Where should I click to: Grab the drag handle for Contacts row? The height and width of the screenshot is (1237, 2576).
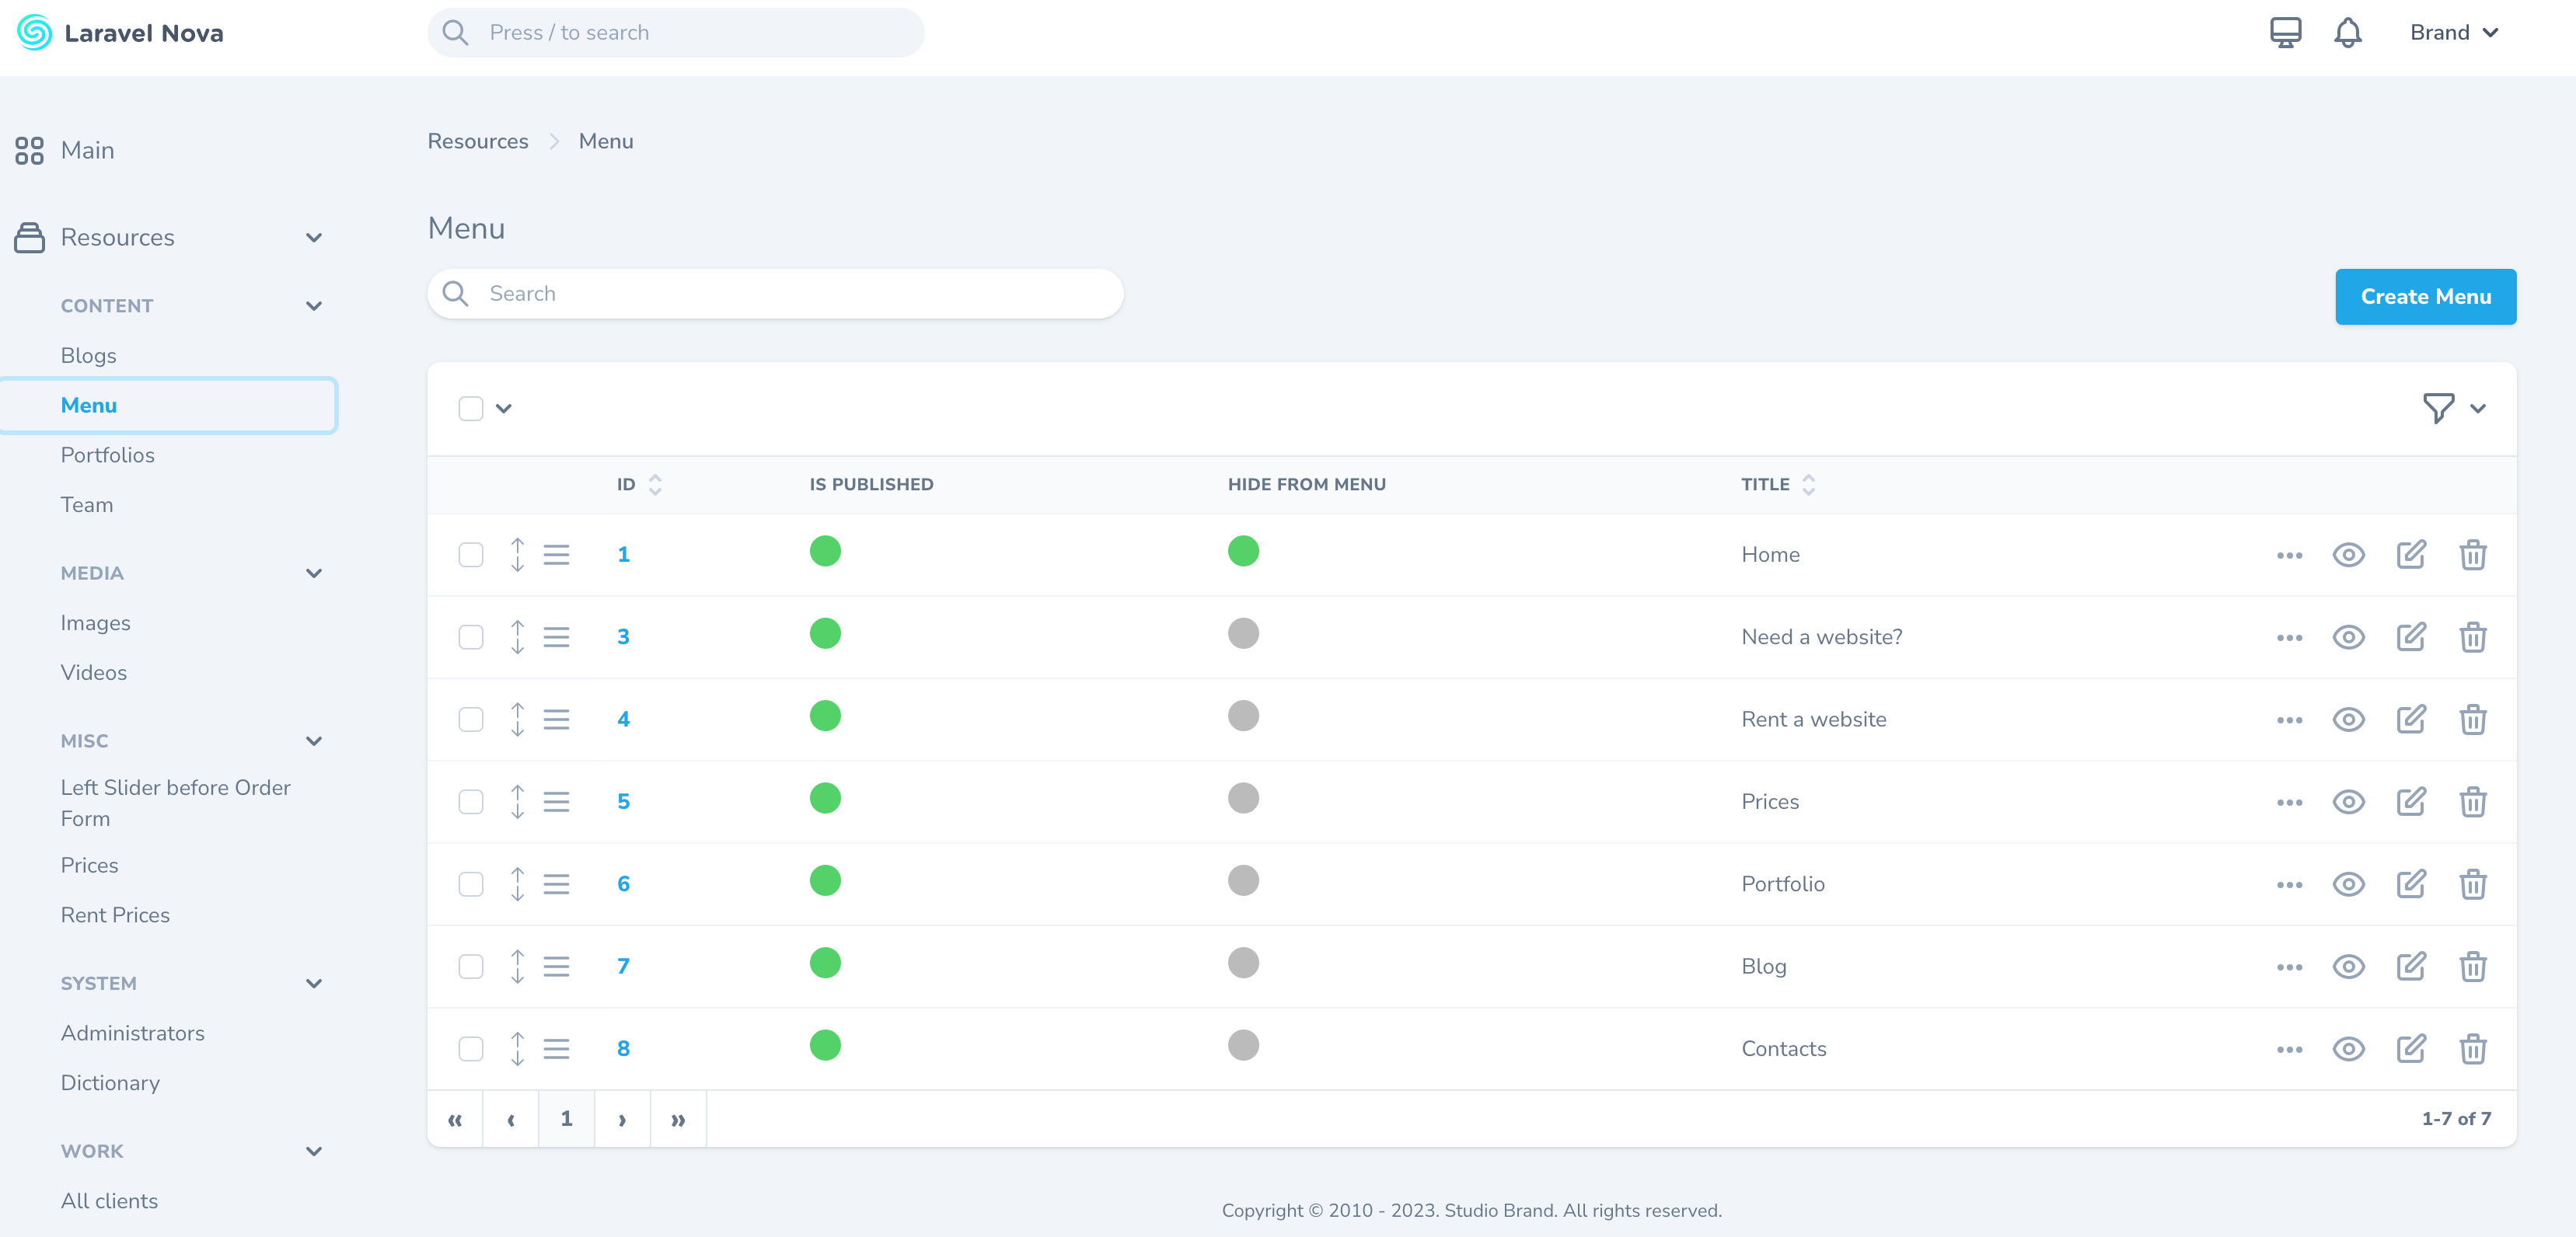tap(557, 1049)
